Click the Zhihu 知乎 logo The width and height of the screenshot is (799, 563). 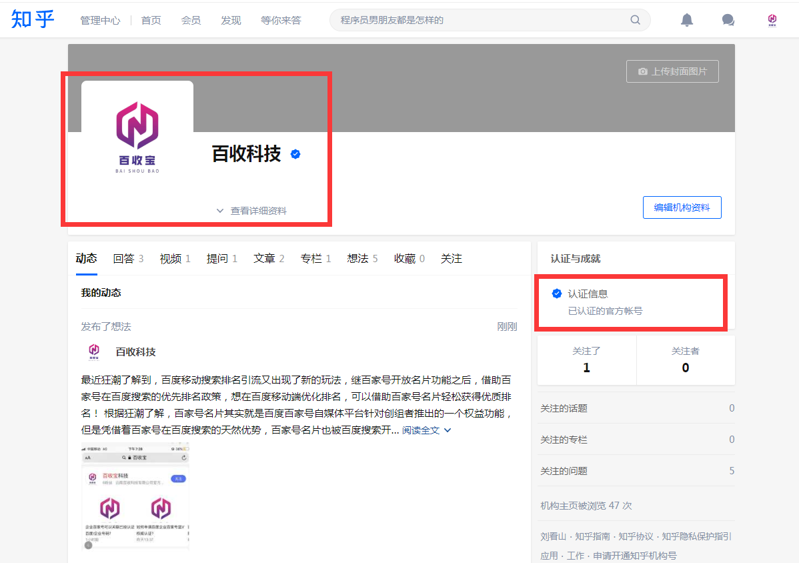[32, 19]
